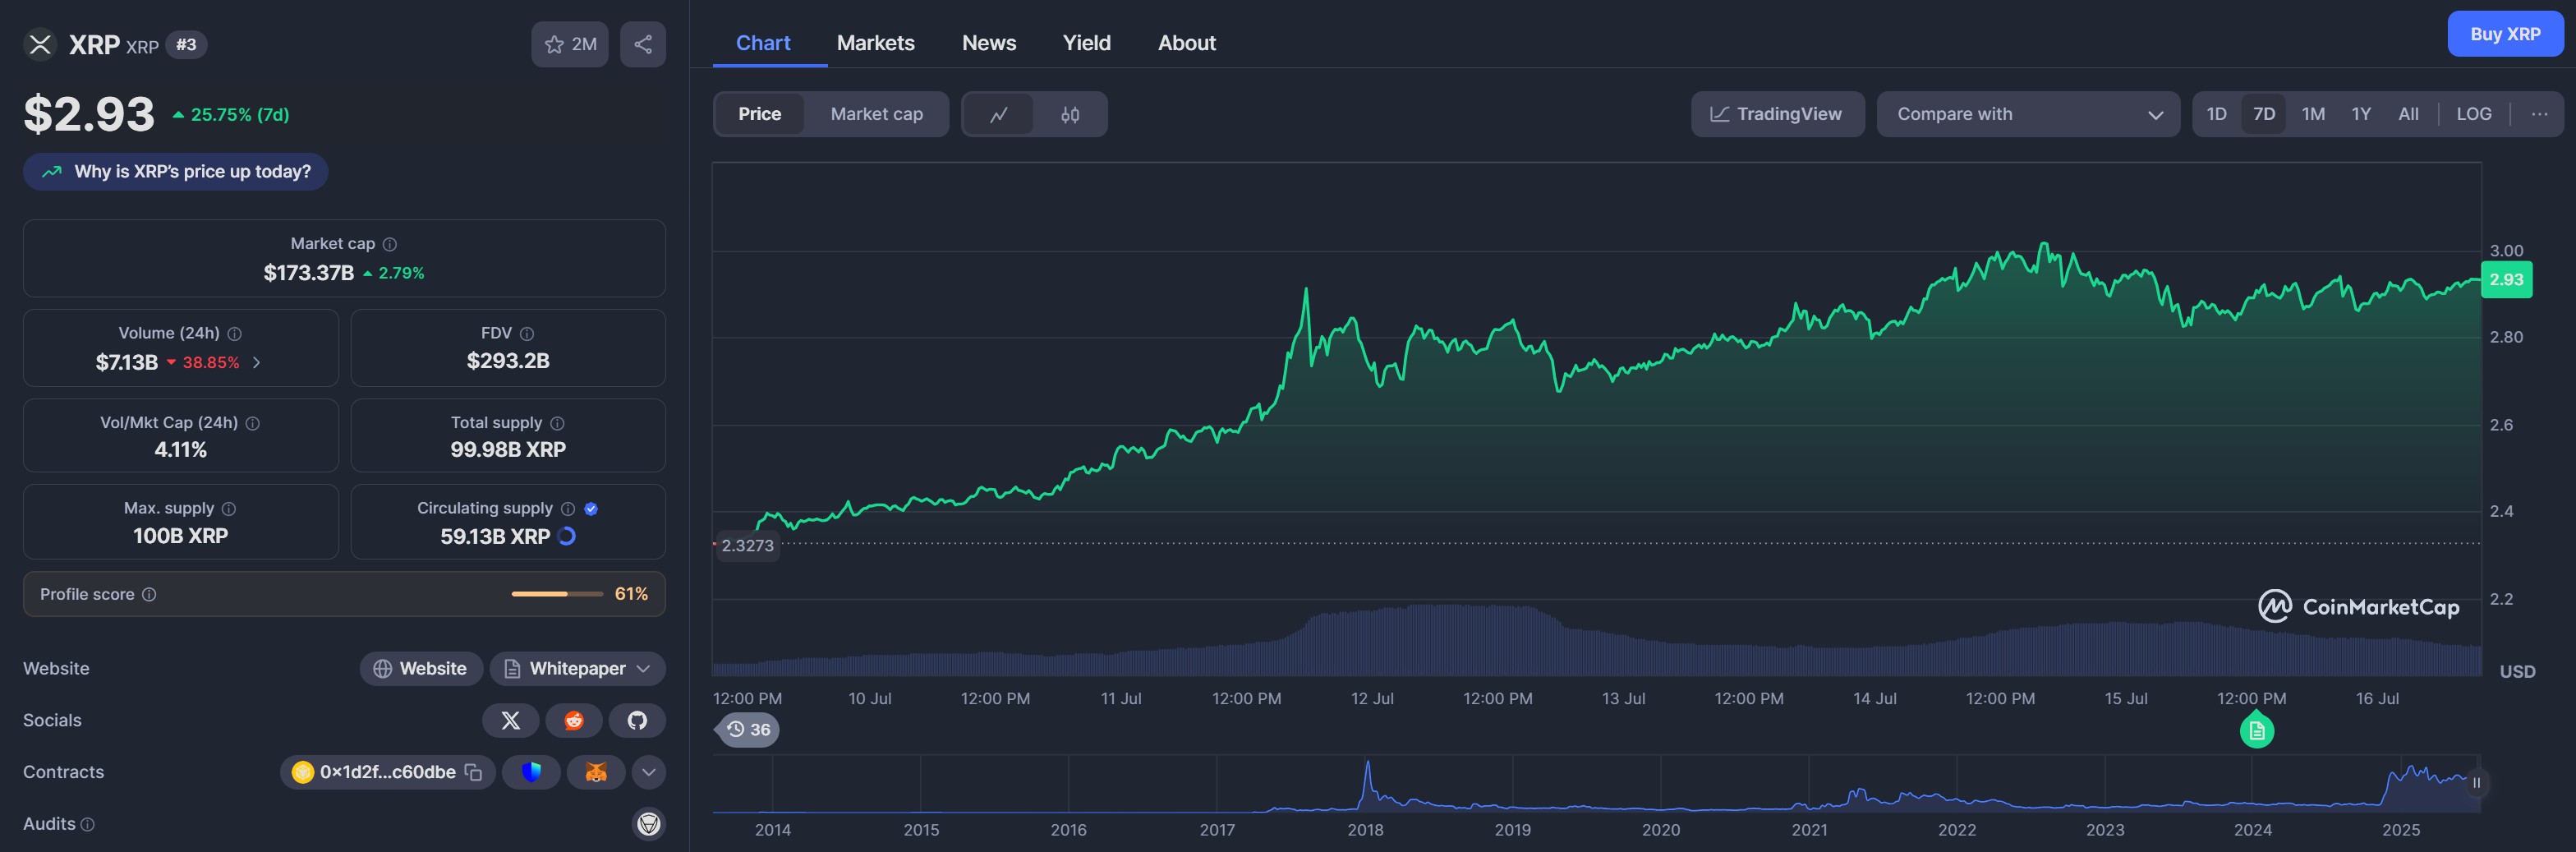Set chart range to 1Y
2576x852 pixels.
point(2361,114)
